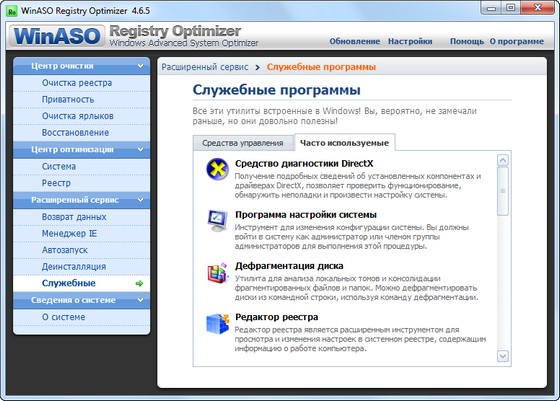Image resolution: width=560 pixels, height=401 pixels.
Task: Open the registry editor cube icon
Action: (218, 324)
